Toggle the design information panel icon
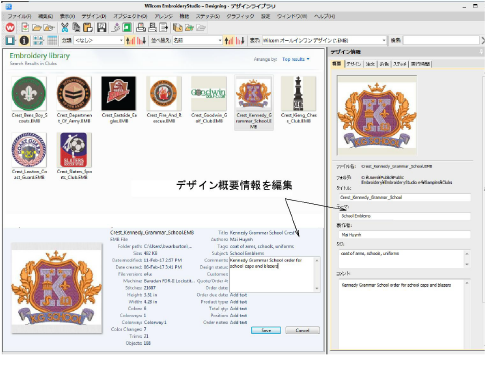Viewport: 485px width, 367px height. (24, 40)
